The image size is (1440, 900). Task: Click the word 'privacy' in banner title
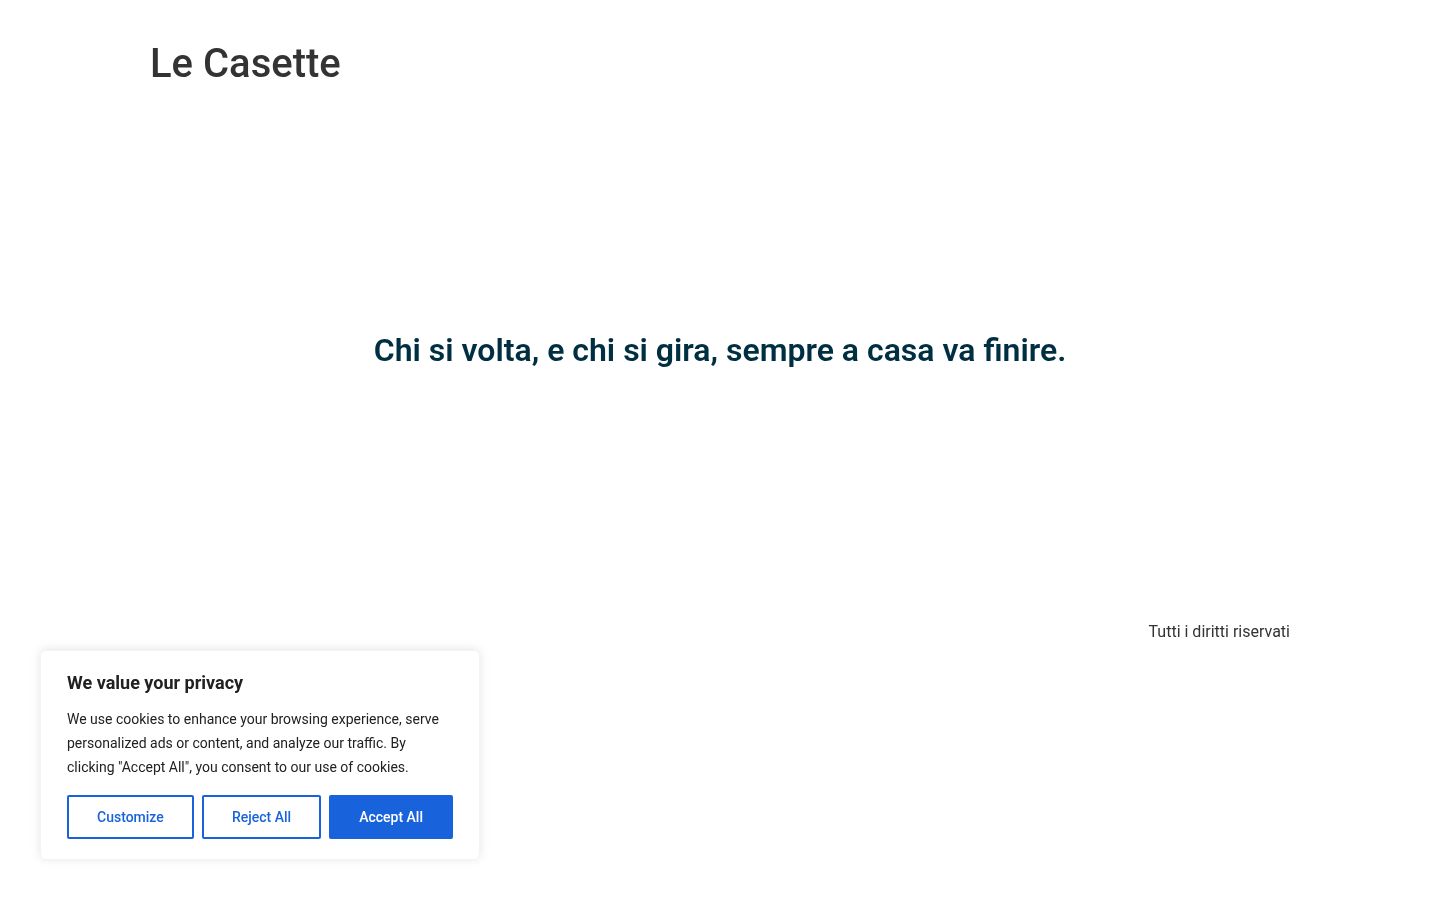[x=214, y=684]
